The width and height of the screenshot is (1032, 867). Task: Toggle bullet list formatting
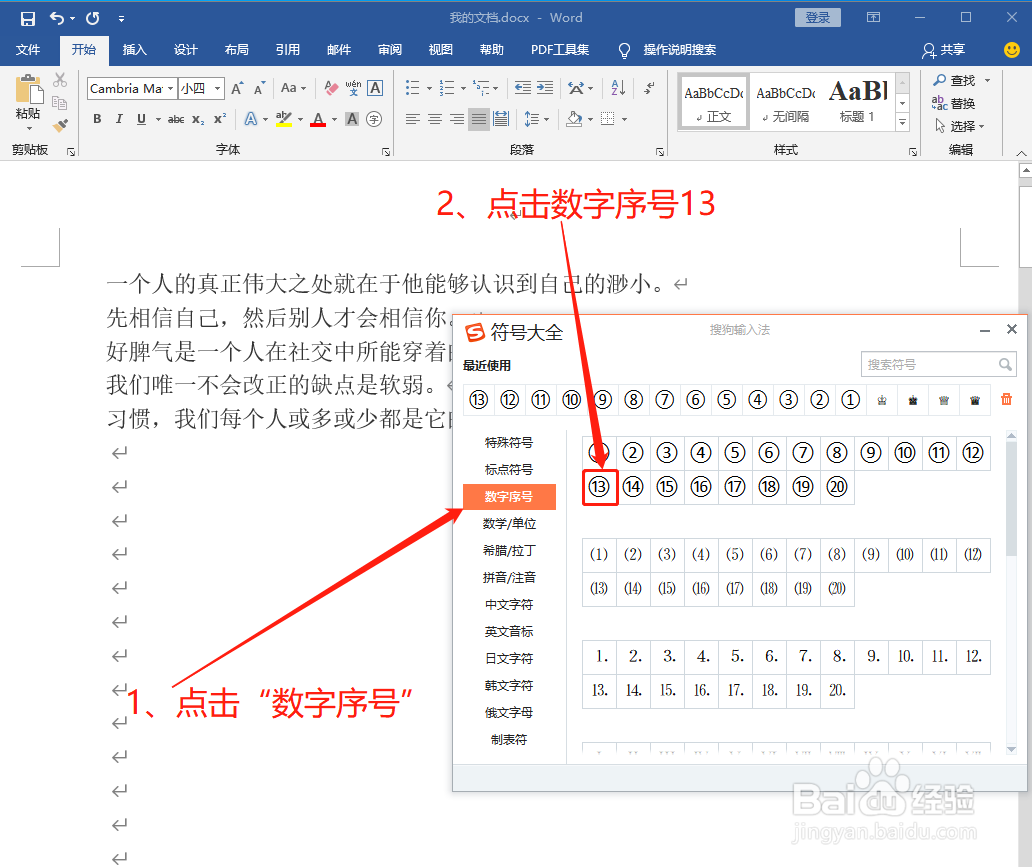[x=413, y=88]
